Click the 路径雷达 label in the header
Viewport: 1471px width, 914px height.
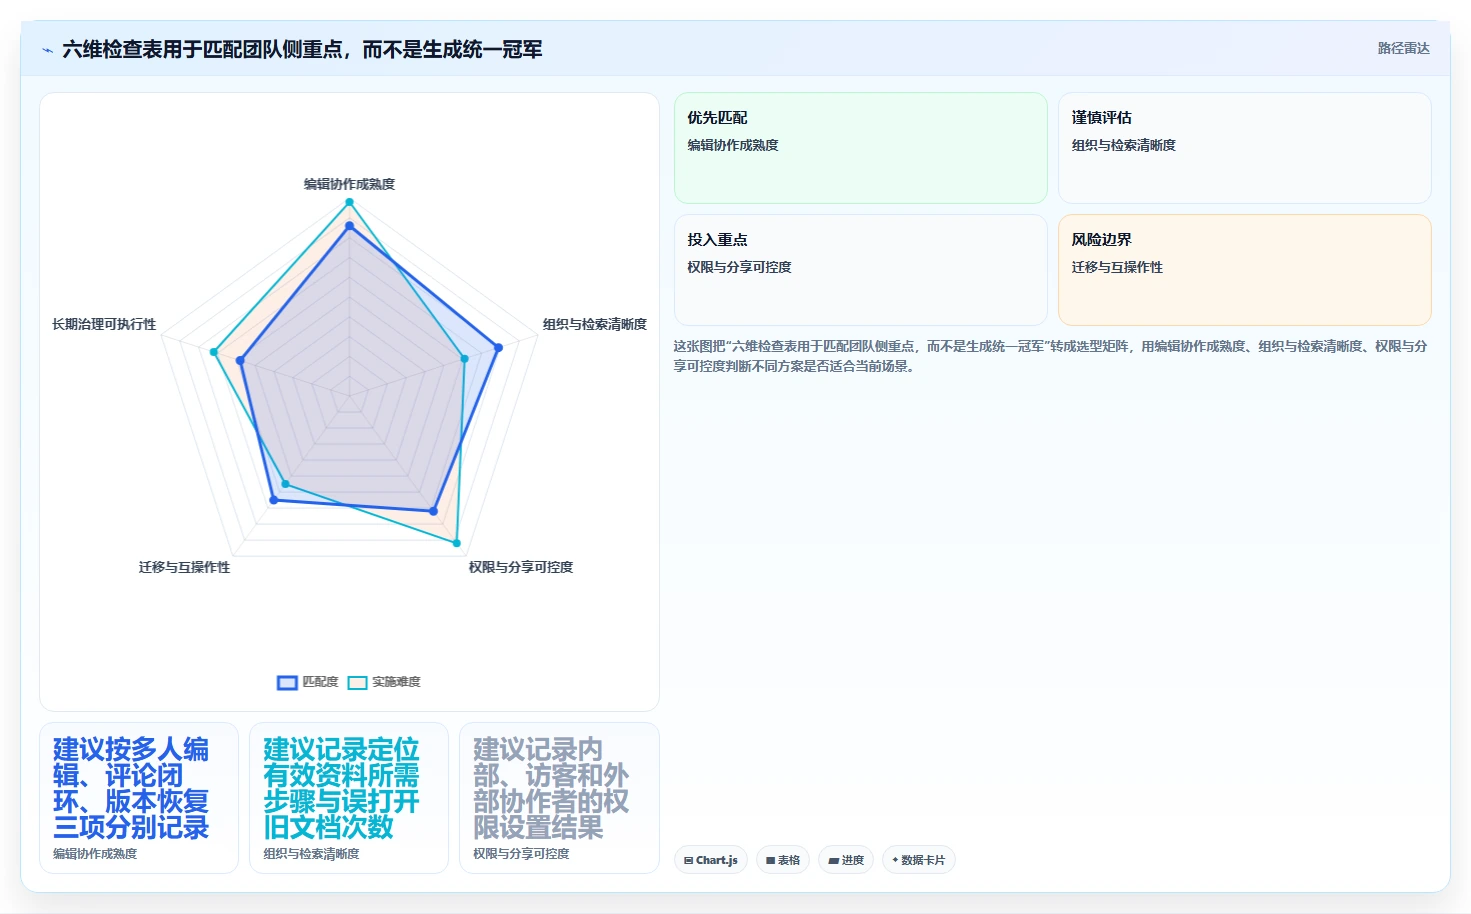[x=1403, y=48]
